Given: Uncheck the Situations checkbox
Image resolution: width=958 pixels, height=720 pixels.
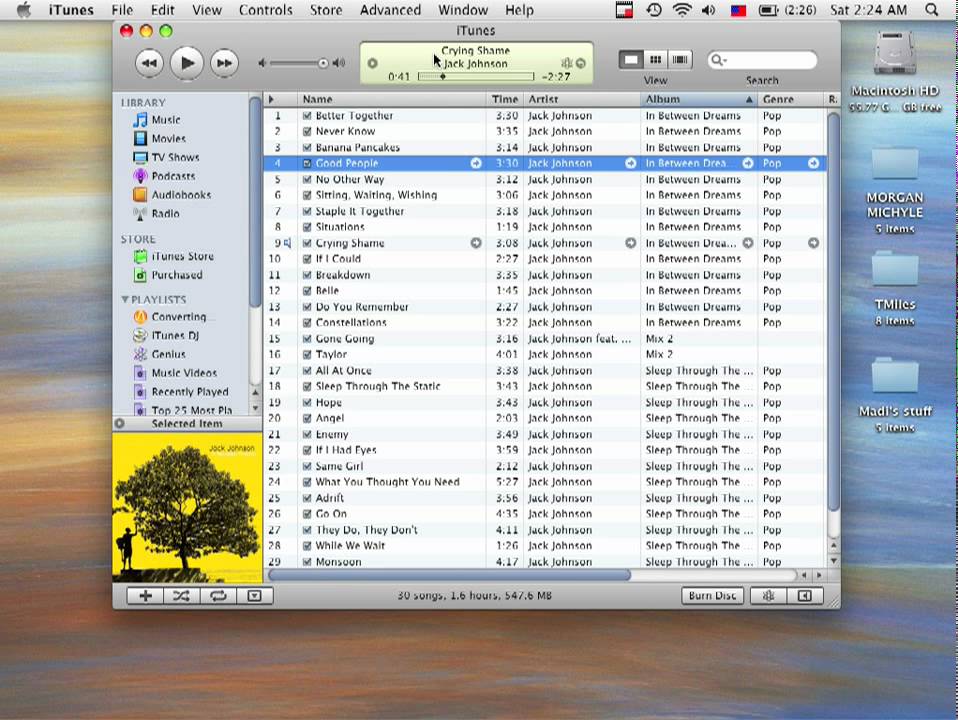Looking at the screenshot, I should tap(307, 227).
